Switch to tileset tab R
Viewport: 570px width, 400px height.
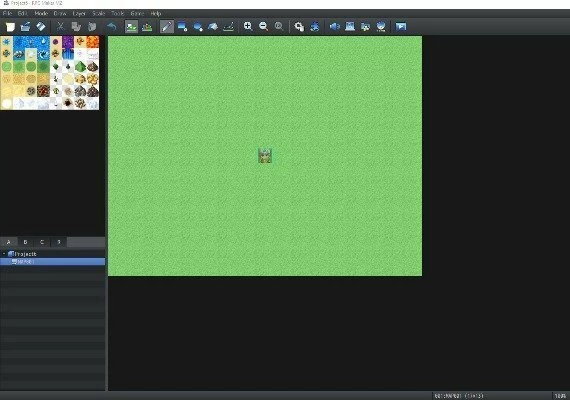59,242
